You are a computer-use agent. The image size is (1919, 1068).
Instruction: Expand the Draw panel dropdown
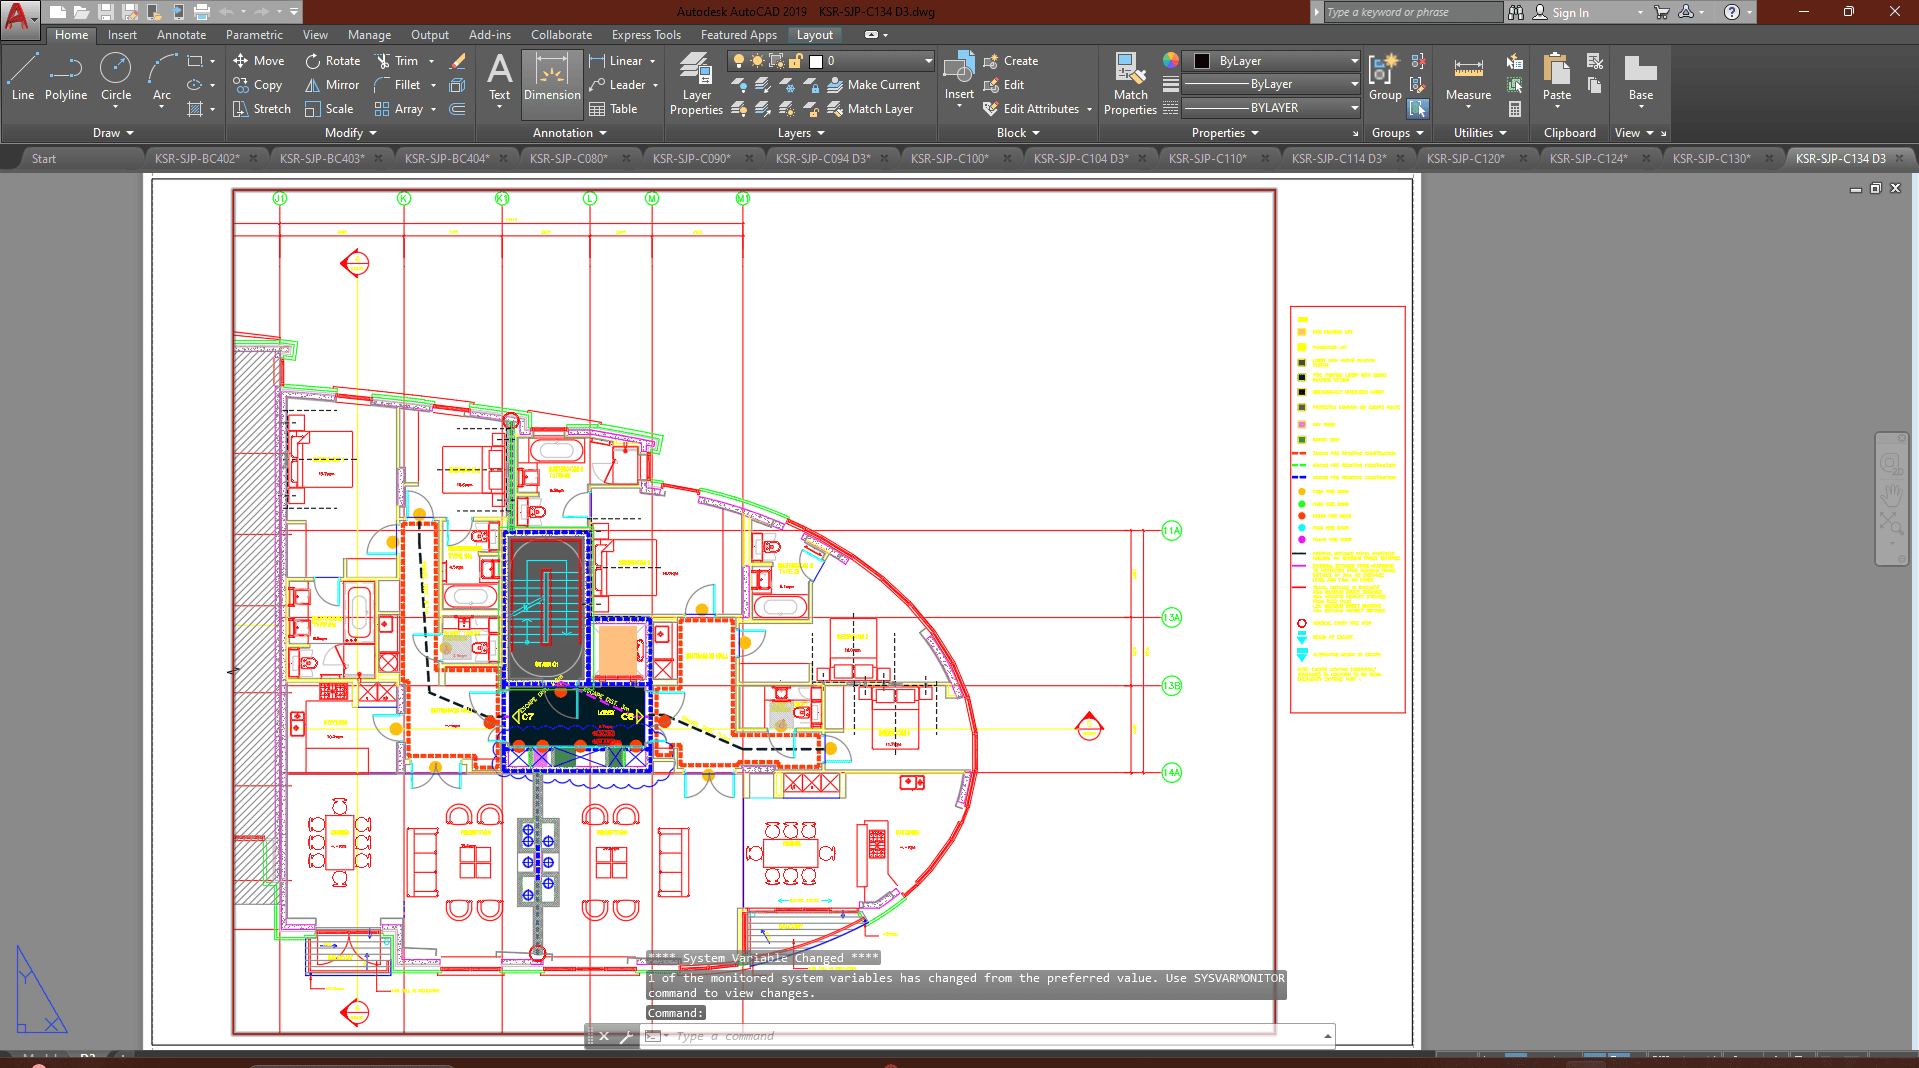(x=113, y=133)
